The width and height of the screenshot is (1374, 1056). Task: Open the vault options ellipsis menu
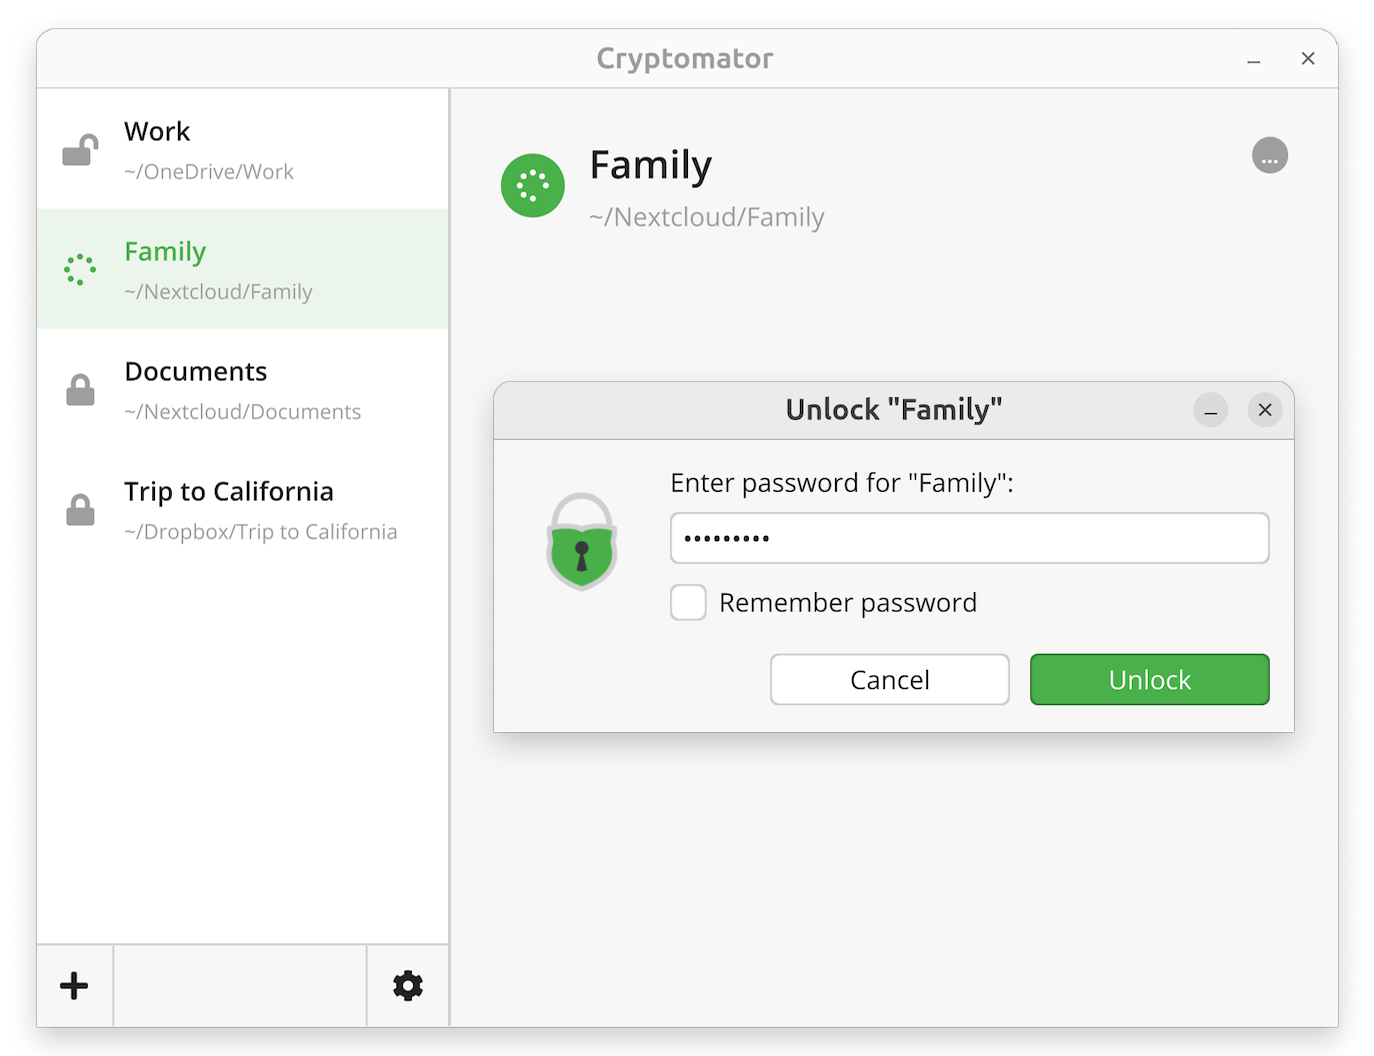coord(1270,156)
